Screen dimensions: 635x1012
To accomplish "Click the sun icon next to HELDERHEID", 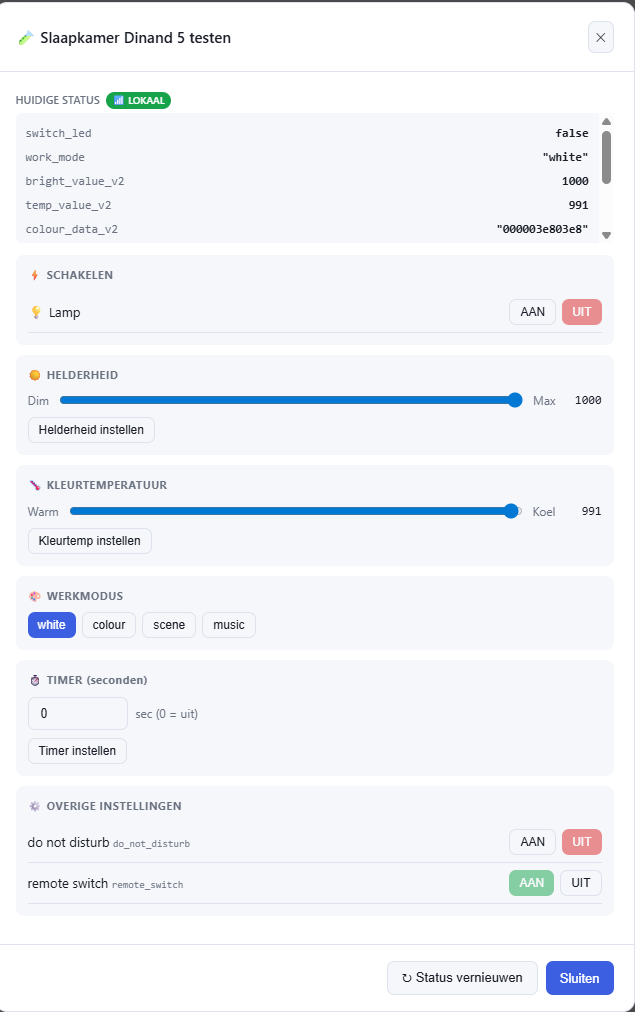I will tap(35, 375).
